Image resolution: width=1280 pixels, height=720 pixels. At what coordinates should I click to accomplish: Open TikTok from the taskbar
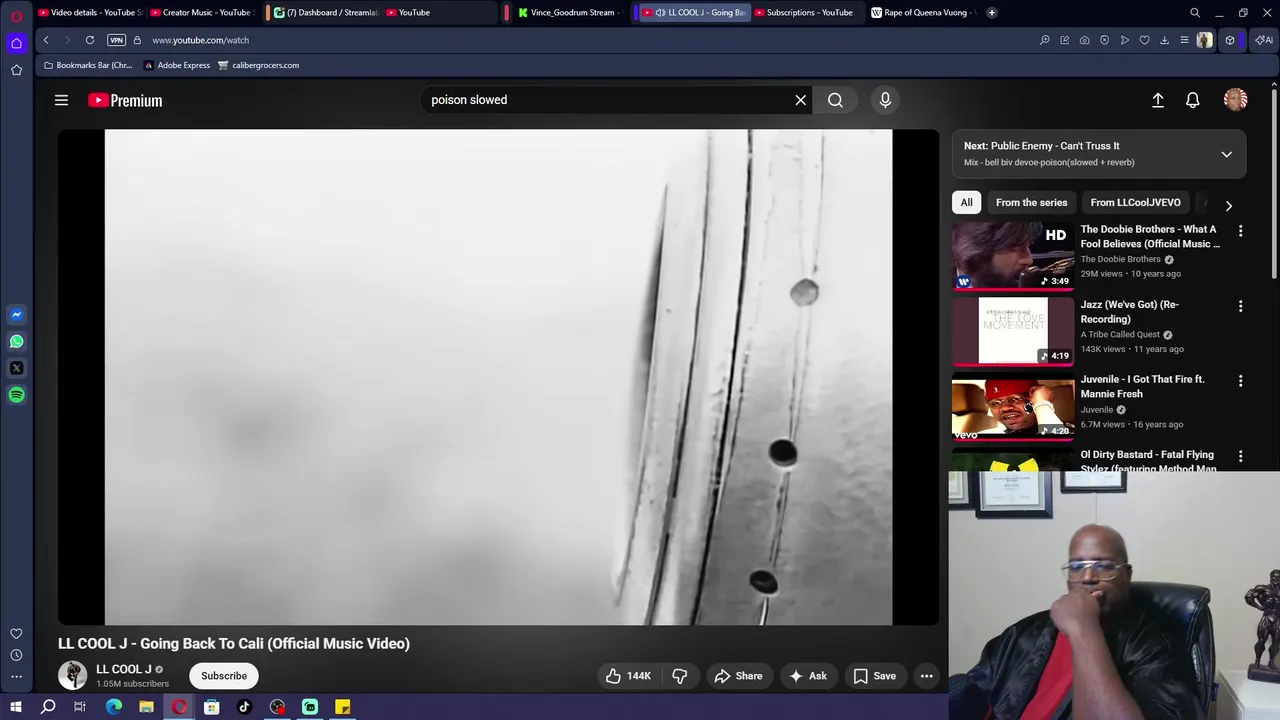point(244,707)
